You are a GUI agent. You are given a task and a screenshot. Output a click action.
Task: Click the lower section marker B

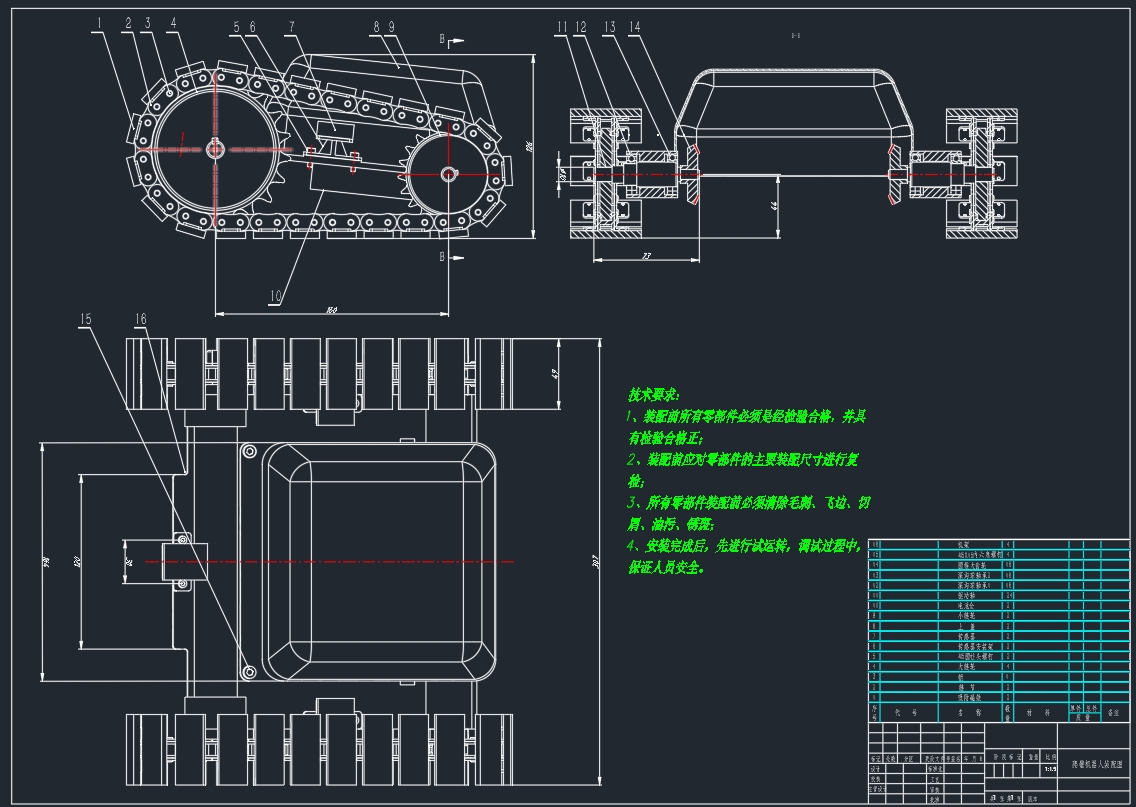442,256
